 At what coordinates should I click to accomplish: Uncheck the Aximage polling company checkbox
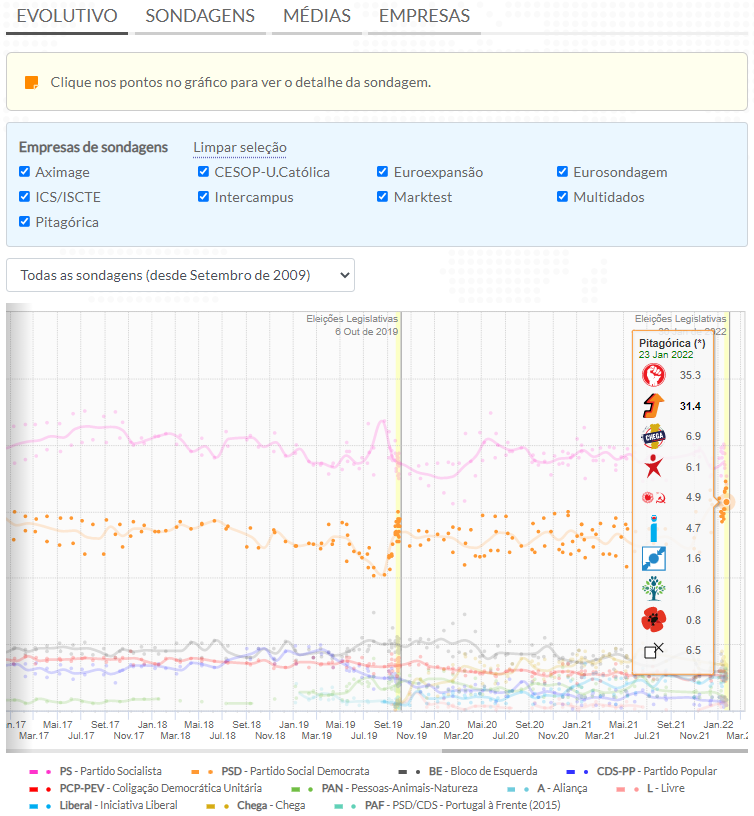click(25, 172)
